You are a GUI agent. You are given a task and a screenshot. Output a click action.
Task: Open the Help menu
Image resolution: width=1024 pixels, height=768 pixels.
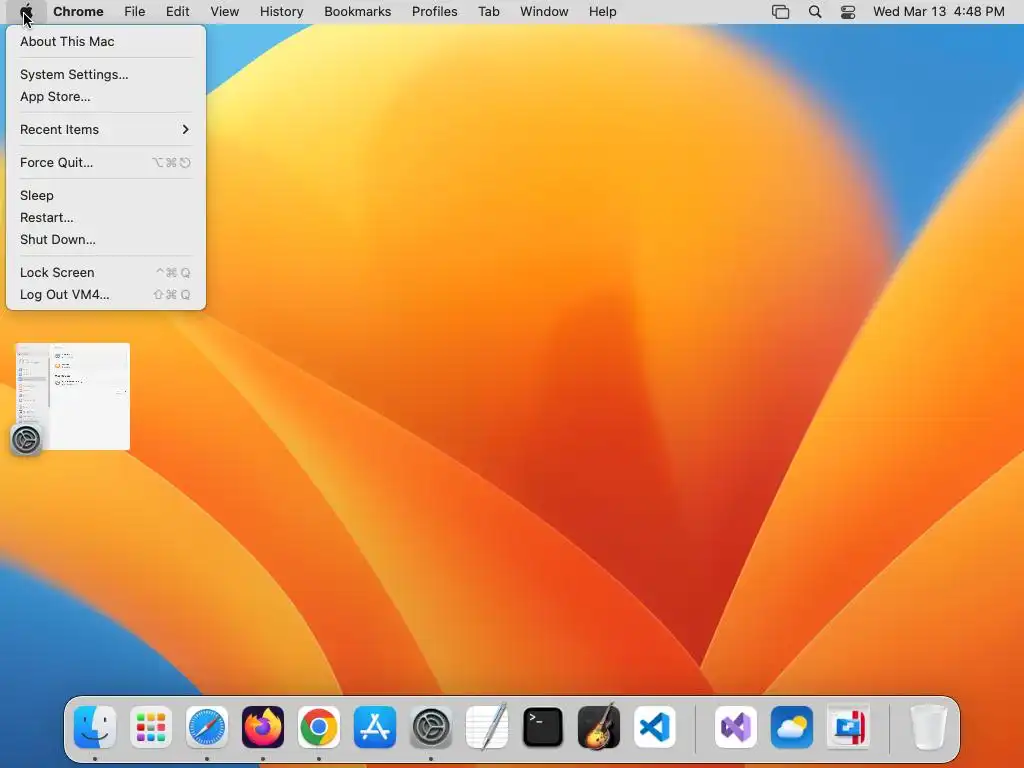click(x=602, y=12)
